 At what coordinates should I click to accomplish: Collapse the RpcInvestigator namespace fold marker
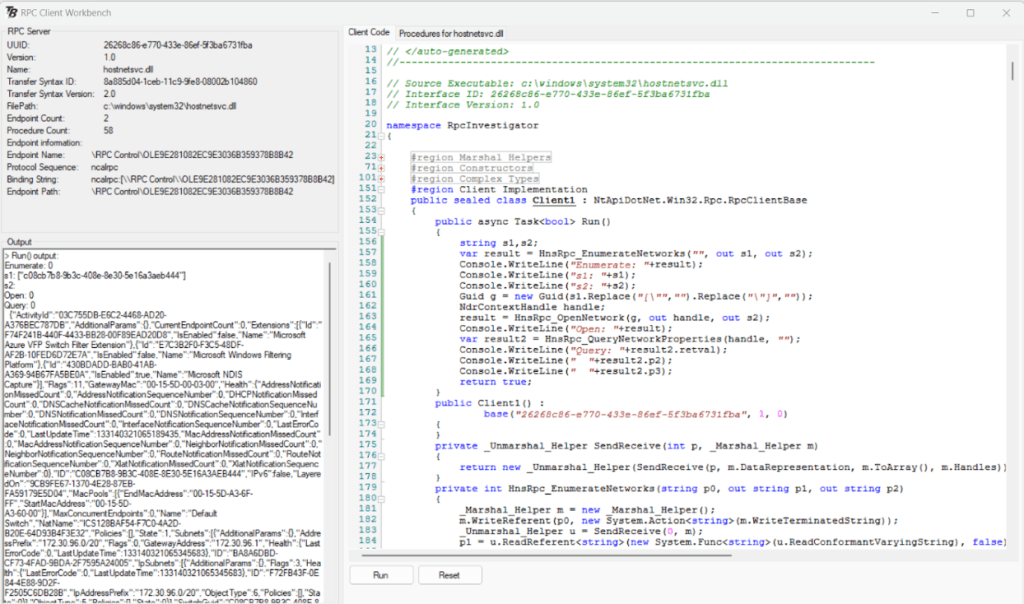pos(383,136)
